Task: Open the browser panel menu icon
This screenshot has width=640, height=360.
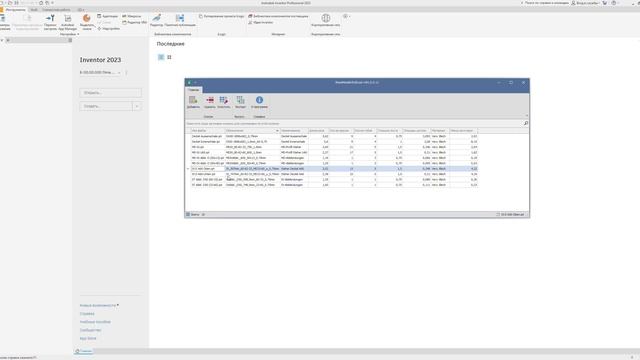Action: tap(70, 40)
